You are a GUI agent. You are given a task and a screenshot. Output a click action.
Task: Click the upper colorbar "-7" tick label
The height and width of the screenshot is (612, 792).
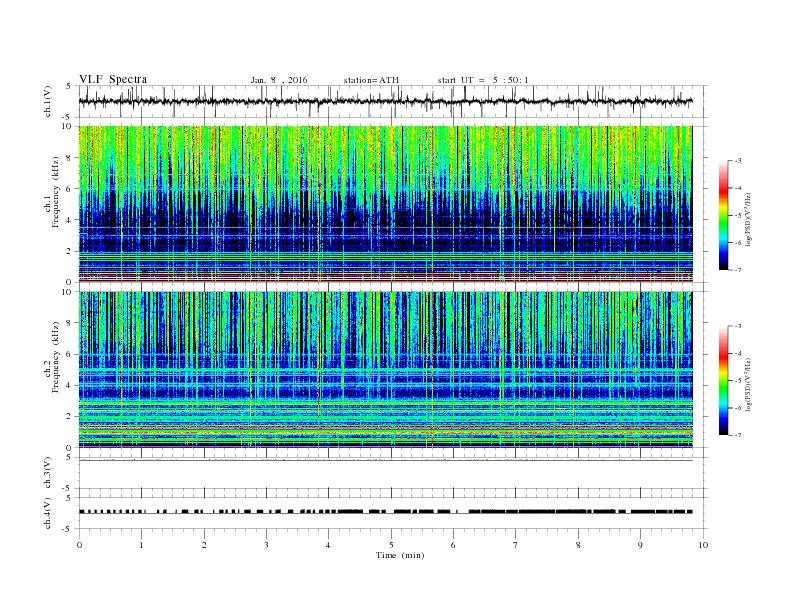[x=738, y=270]
